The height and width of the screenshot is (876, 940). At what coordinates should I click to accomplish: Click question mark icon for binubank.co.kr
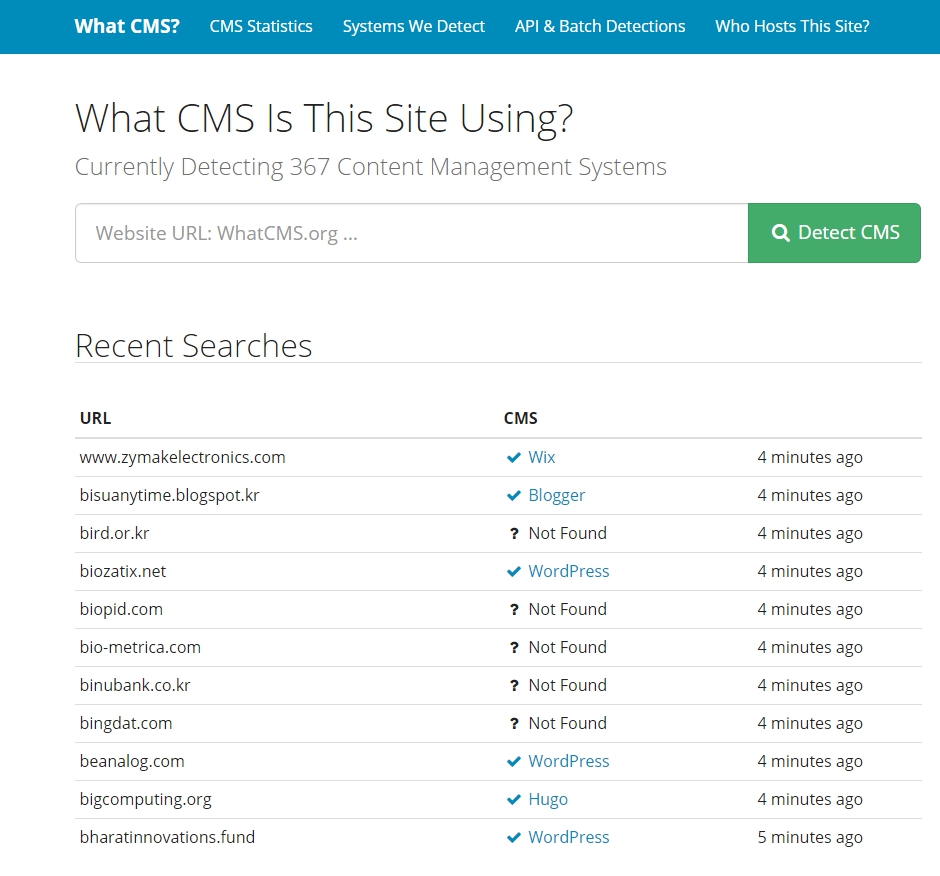(514, 685)
